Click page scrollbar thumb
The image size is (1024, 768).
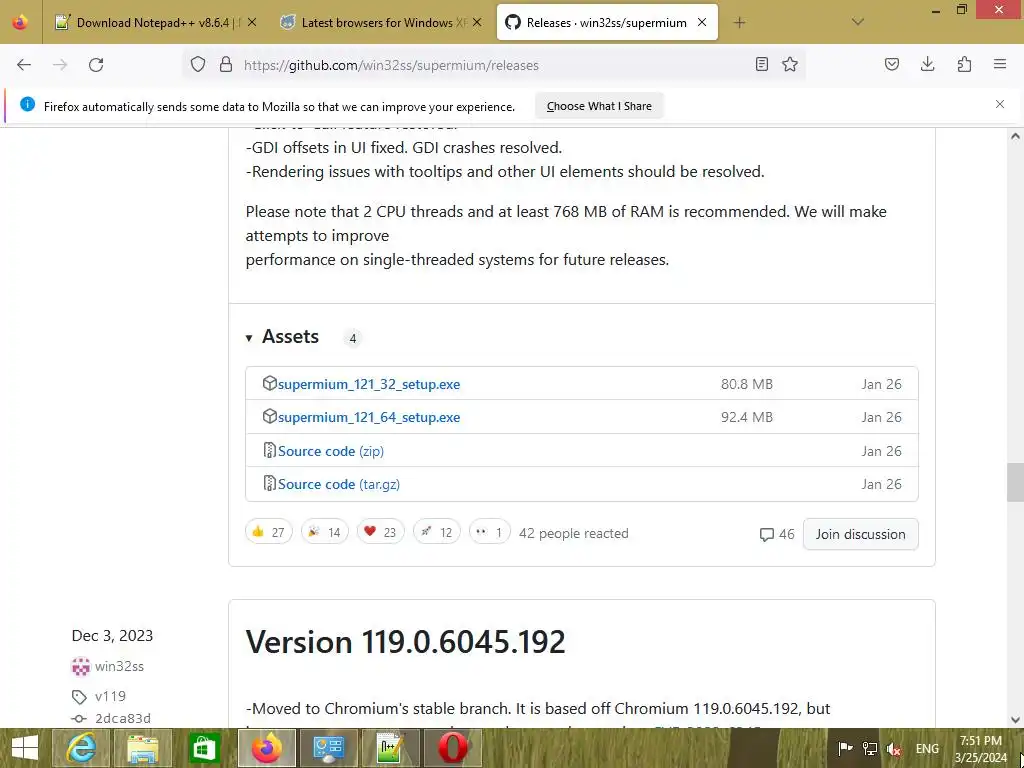pyautogui.click(x=1015, y=482)
